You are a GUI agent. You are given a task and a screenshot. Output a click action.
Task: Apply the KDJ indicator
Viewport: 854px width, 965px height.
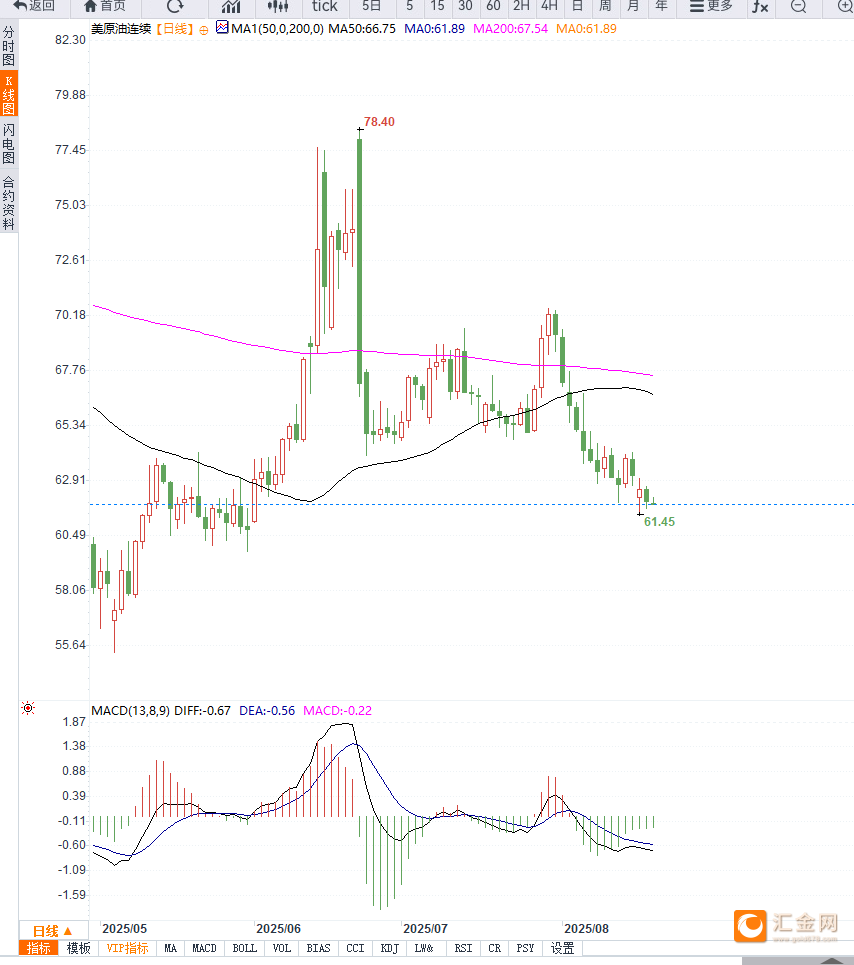[390, 948]
